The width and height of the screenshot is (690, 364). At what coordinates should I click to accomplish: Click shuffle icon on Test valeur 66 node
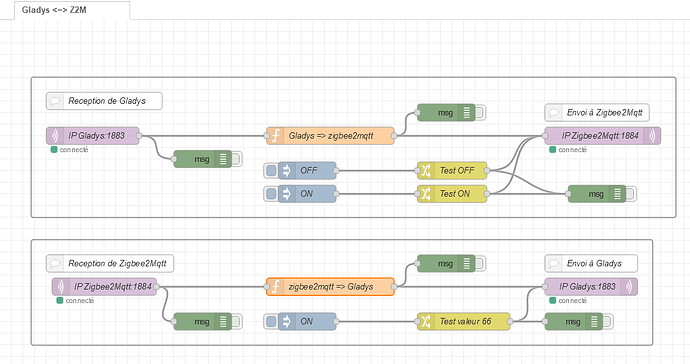[x=426, y=322]
